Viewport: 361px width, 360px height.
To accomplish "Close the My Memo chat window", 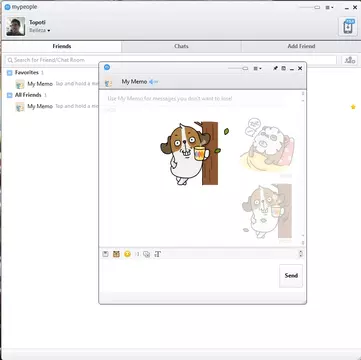I will (300, 68).
